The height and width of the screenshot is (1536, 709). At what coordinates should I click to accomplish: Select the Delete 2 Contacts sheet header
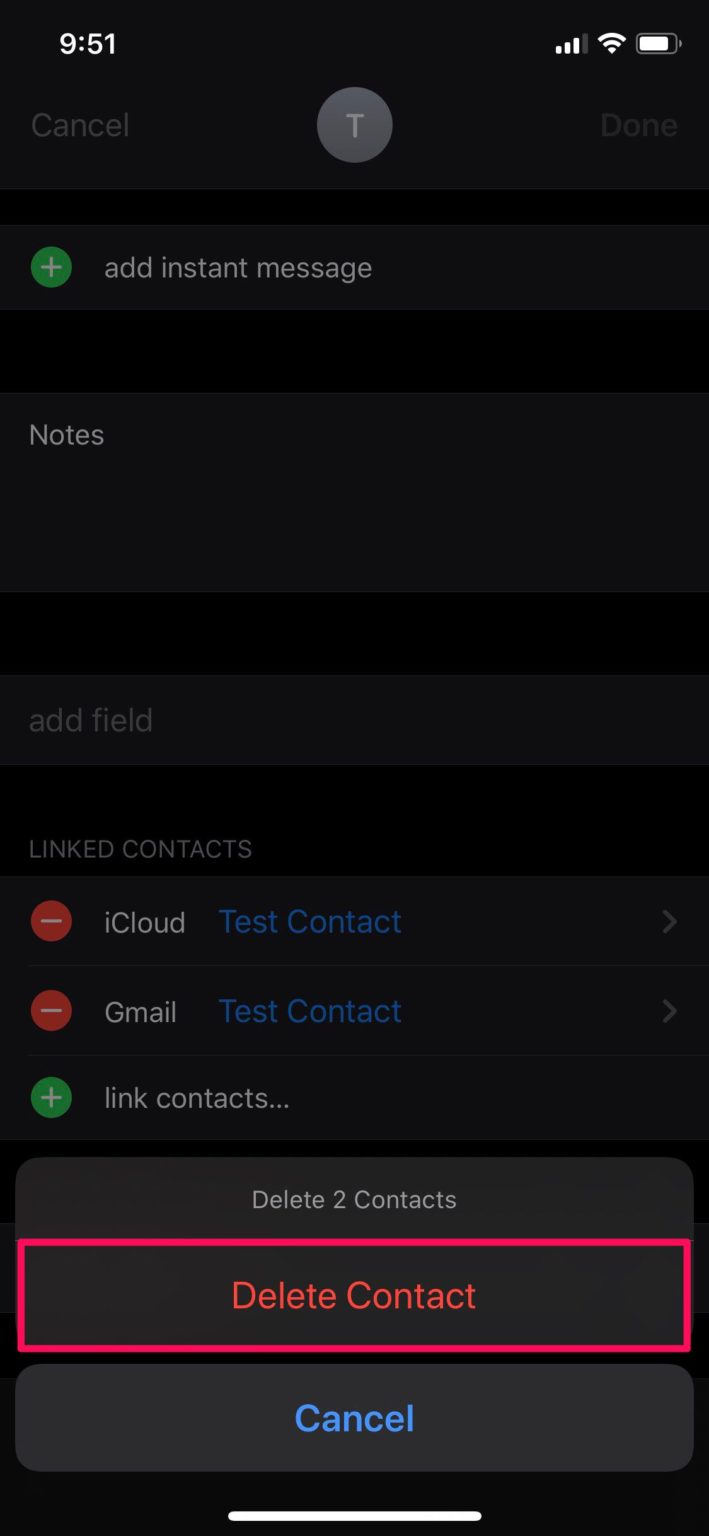[x=354, y=1199]
